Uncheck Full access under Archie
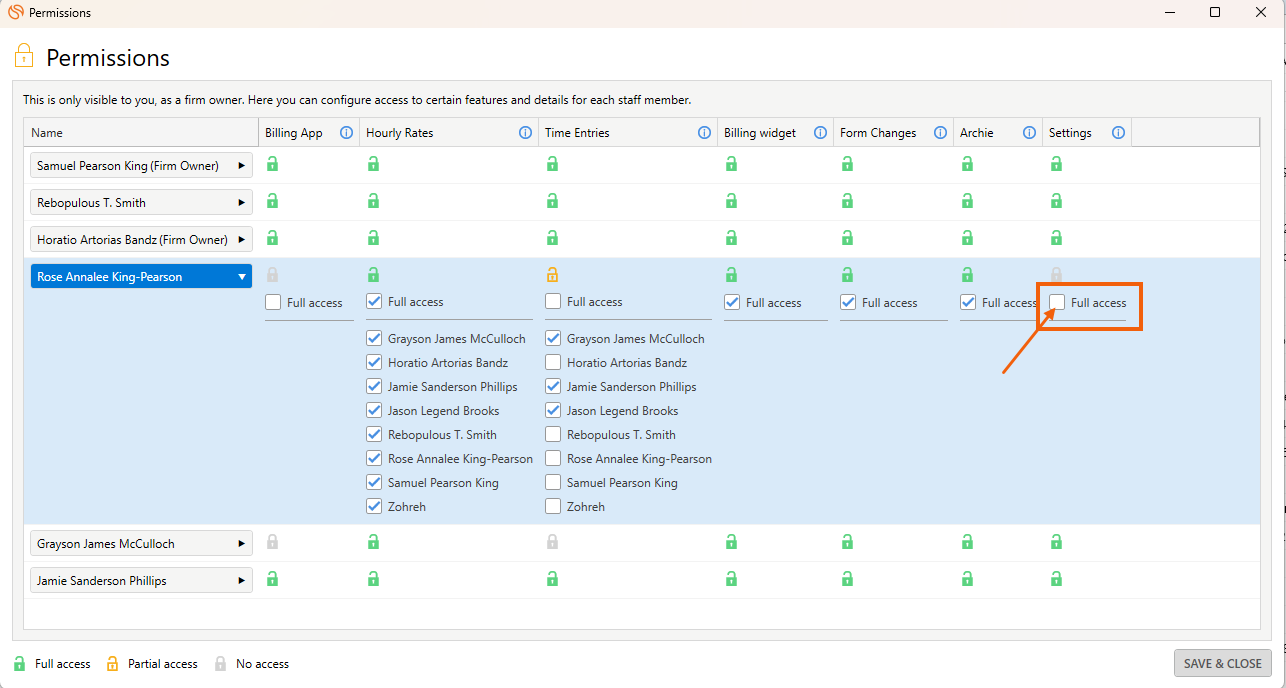This screenshot has height=688, width=1286. 968,303
